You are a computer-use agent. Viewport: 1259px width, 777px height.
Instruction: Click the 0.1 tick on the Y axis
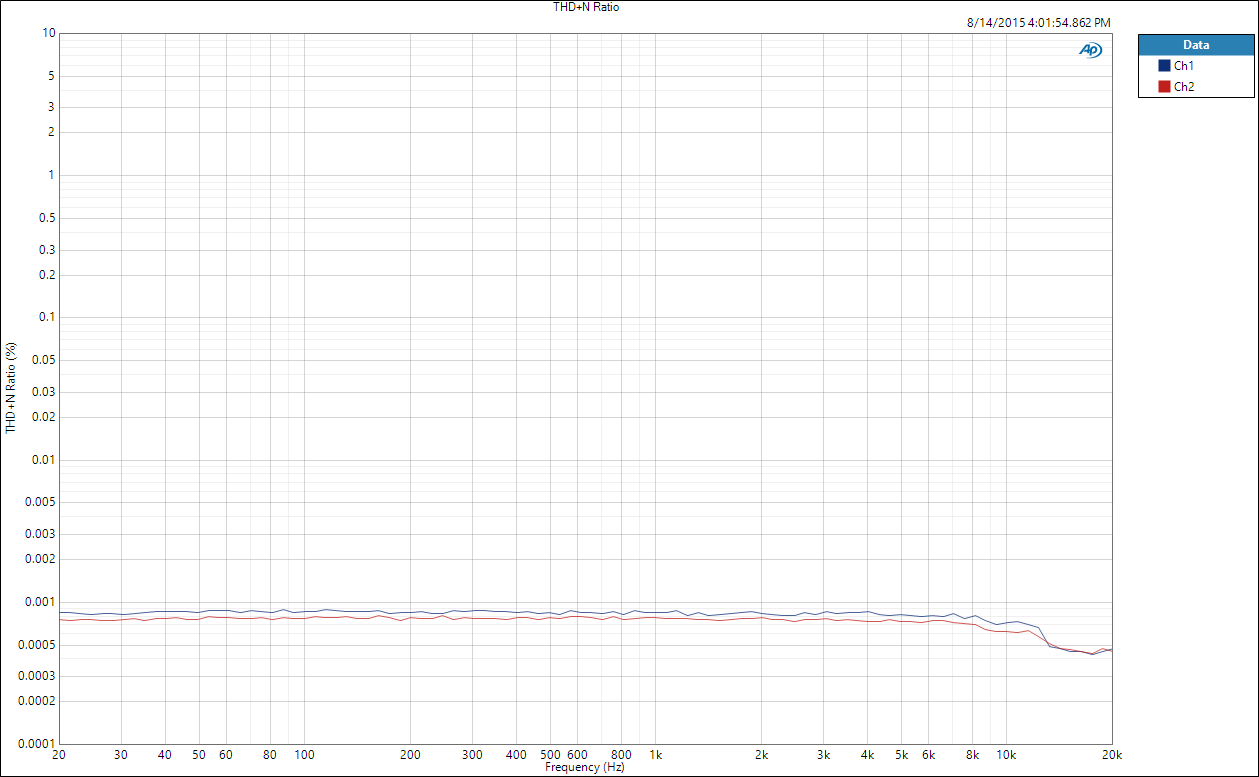(46, 318)
